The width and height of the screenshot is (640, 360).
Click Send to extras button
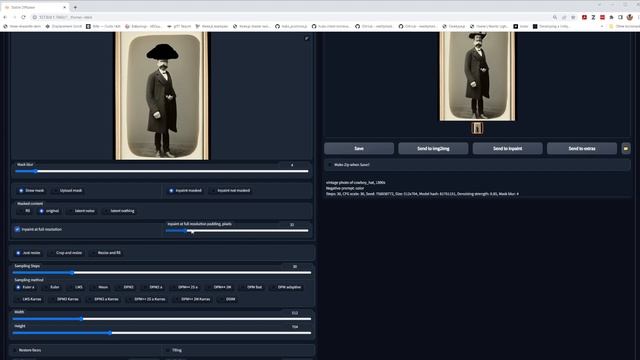coord(582,149)
